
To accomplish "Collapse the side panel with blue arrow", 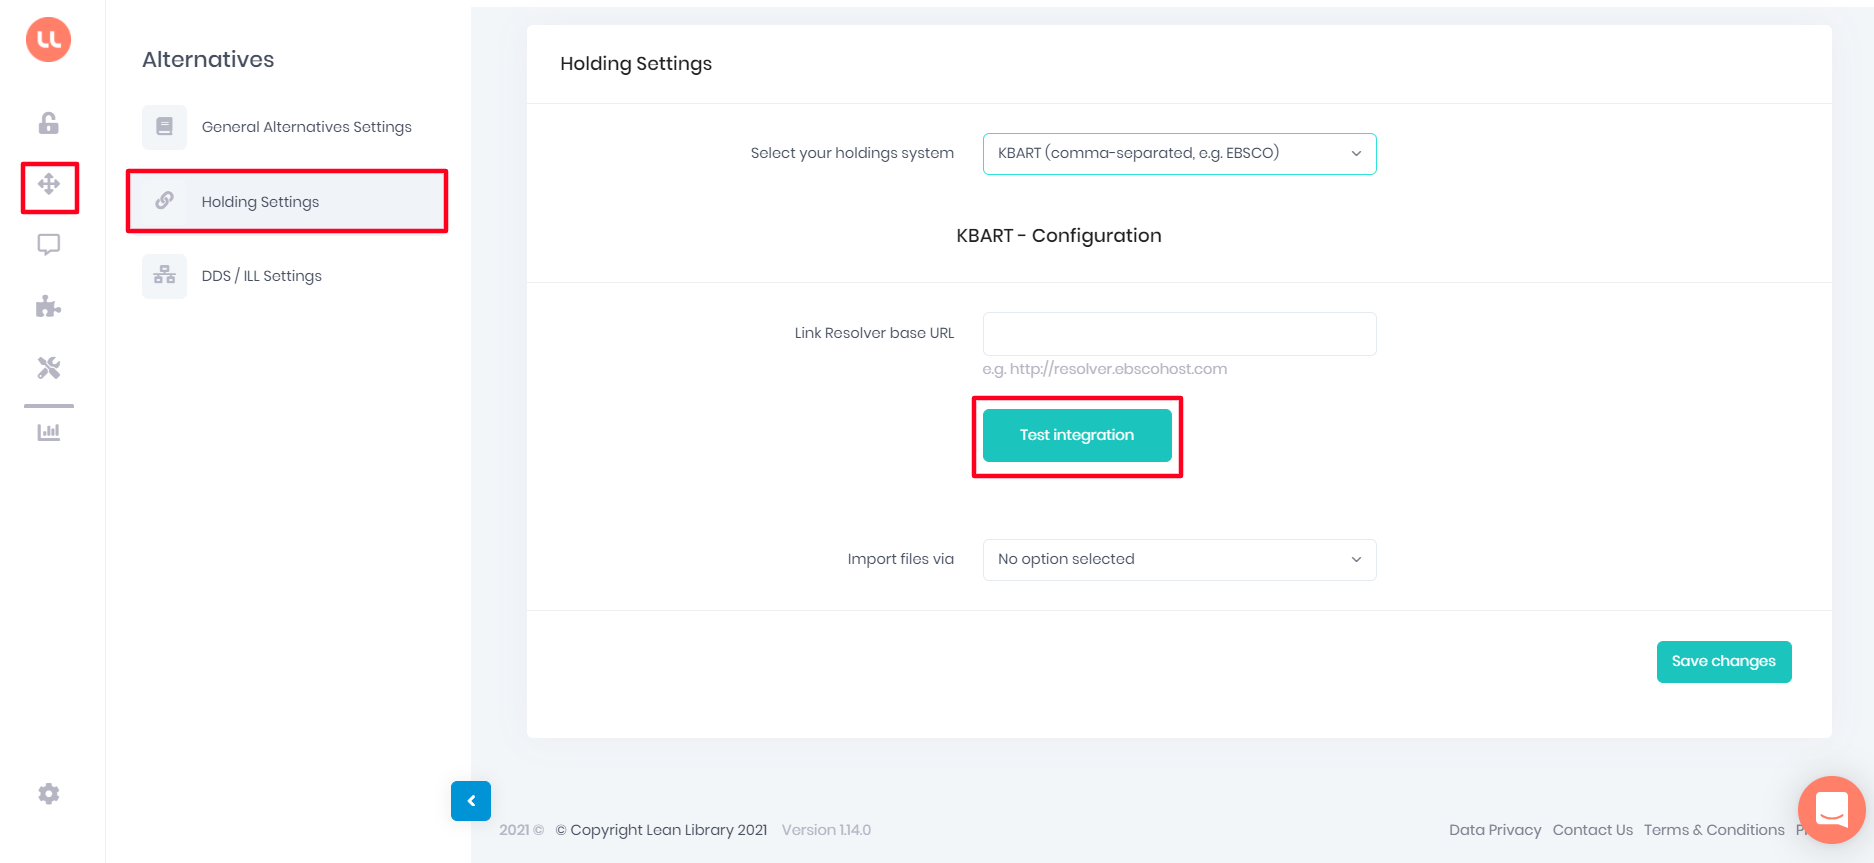I will point(471,801).
